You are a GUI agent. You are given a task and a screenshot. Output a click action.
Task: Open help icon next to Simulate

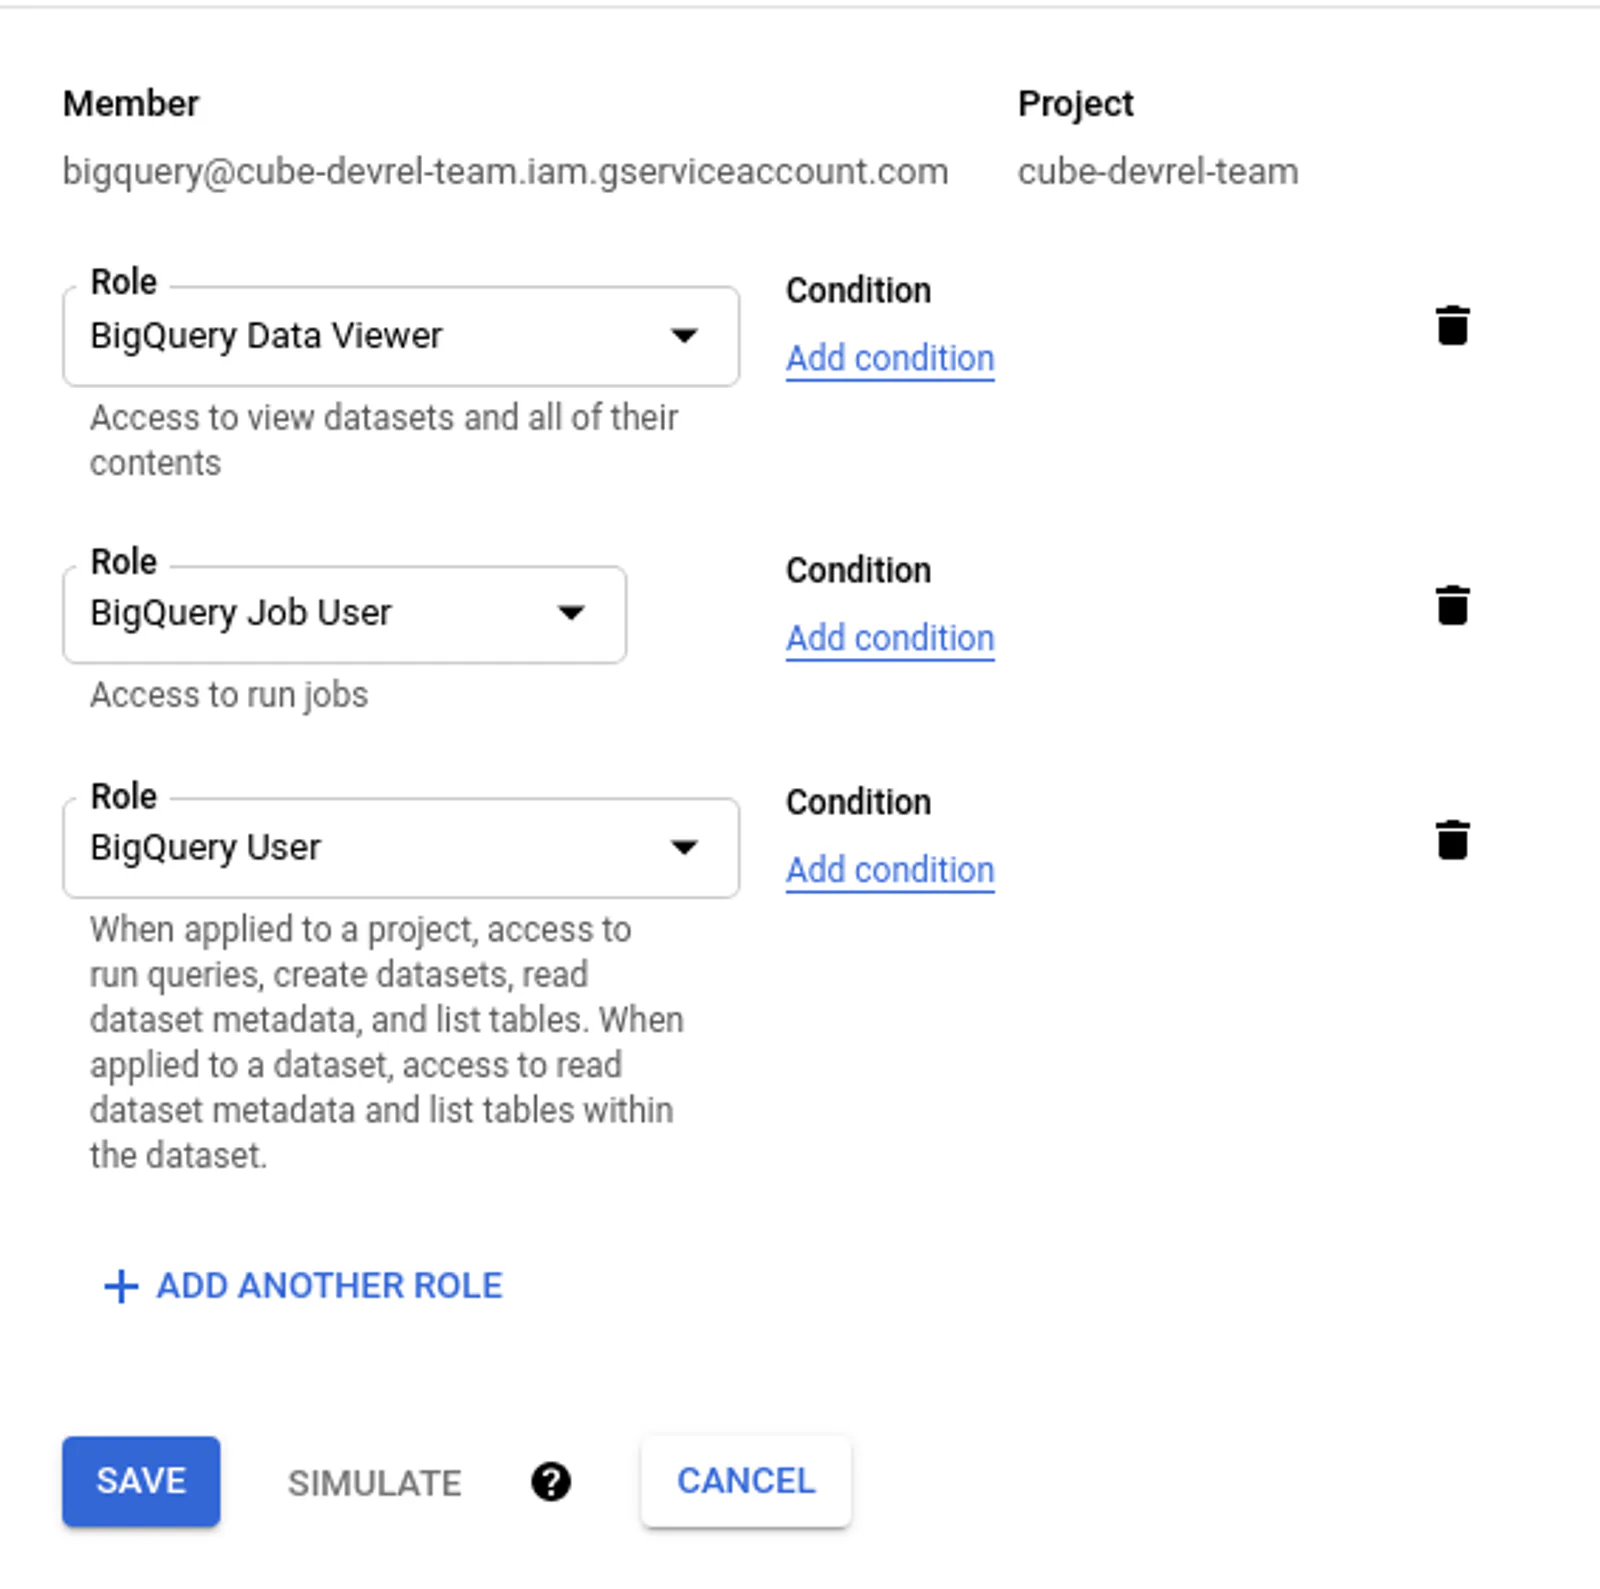click(x=551, y=1482)
